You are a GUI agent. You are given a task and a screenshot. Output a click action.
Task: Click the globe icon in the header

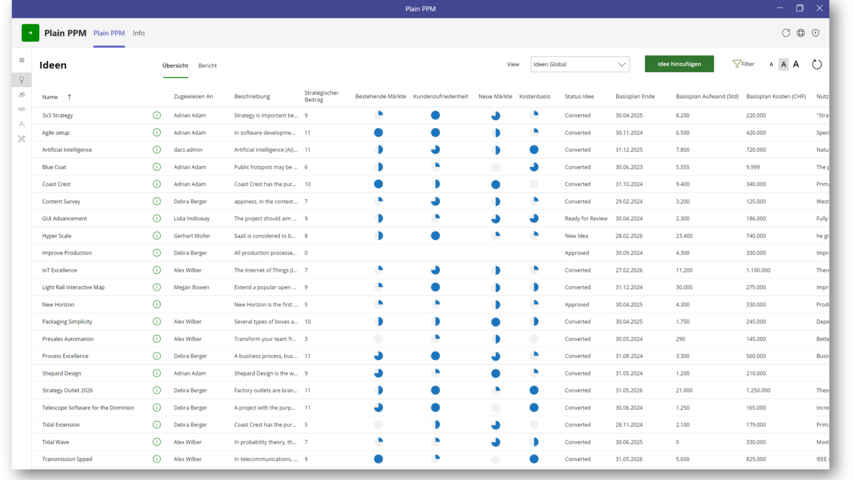tap(801, 33)
